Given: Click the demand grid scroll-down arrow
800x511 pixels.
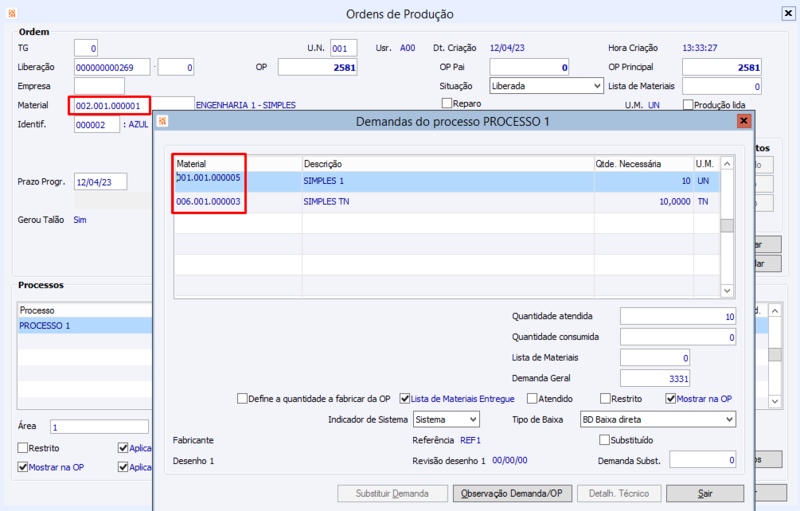Looking at the screenshot, I should [727, 291].
